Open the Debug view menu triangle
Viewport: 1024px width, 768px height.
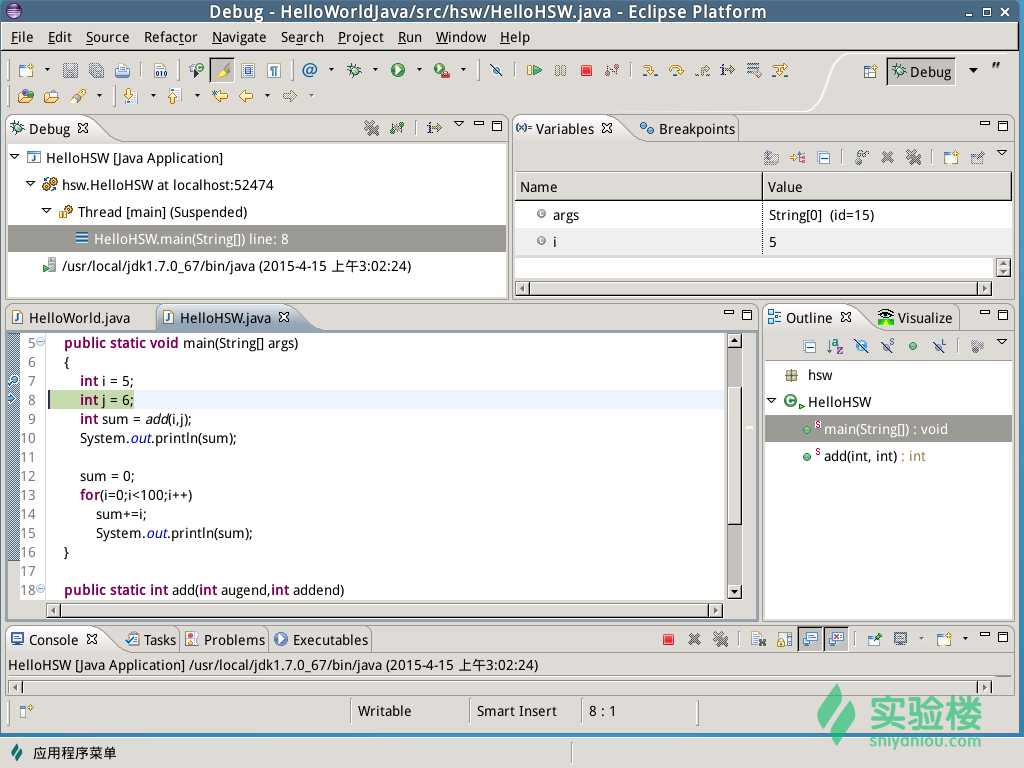458,123
